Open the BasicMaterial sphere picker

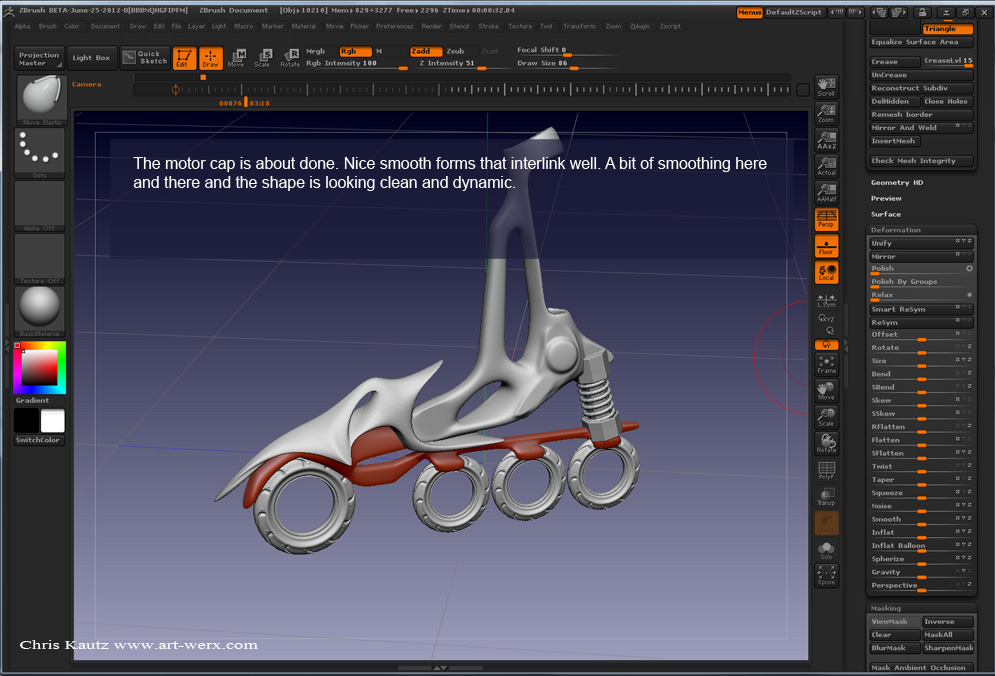point(40,311)
